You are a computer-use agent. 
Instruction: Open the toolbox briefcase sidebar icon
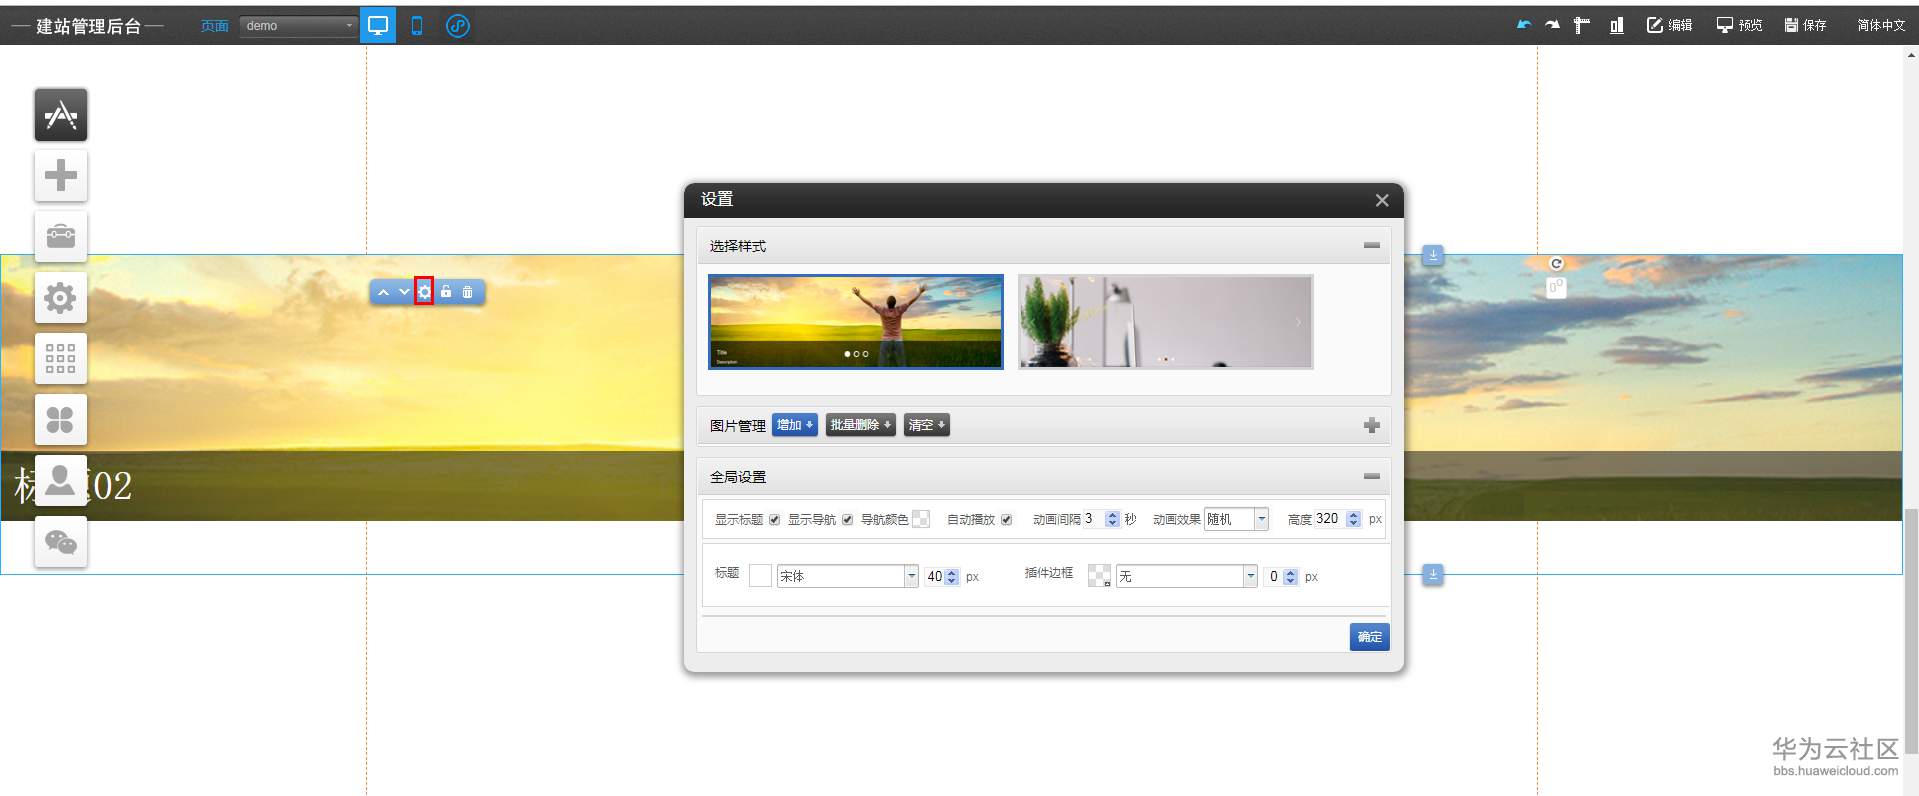(61, 237)
